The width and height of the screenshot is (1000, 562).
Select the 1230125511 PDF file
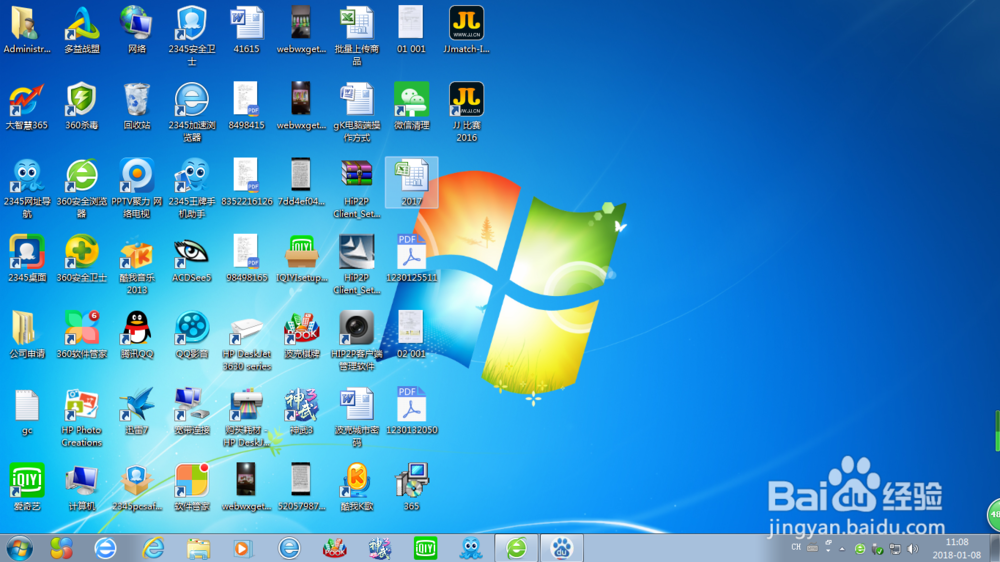[x=411, y=258]
